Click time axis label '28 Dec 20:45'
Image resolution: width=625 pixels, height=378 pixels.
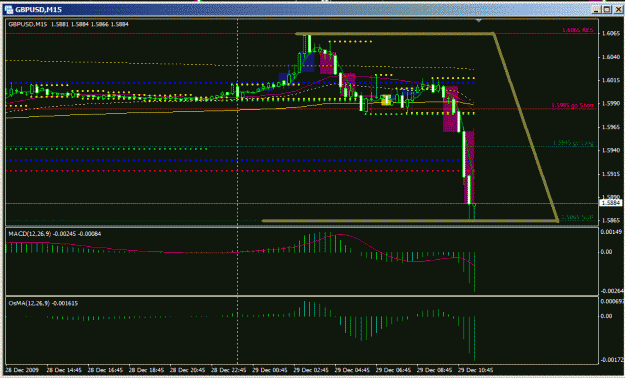click(x=187, y=370)
